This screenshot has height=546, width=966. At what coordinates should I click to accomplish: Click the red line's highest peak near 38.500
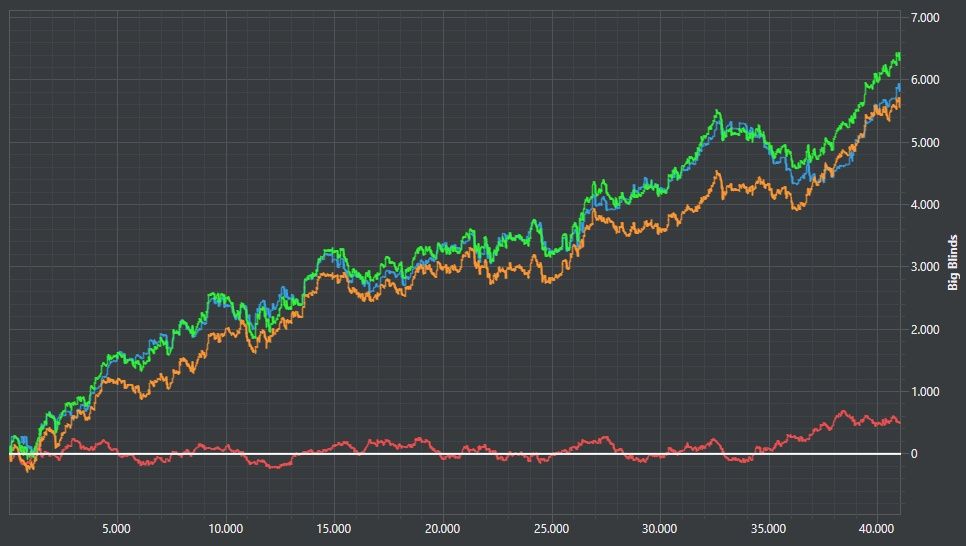(x=843, y=411)
